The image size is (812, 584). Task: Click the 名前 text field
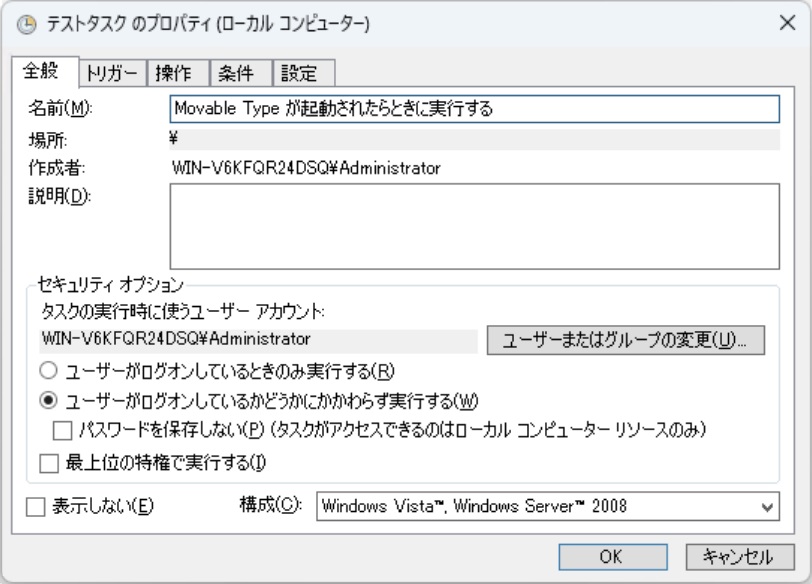coord(474,108)
